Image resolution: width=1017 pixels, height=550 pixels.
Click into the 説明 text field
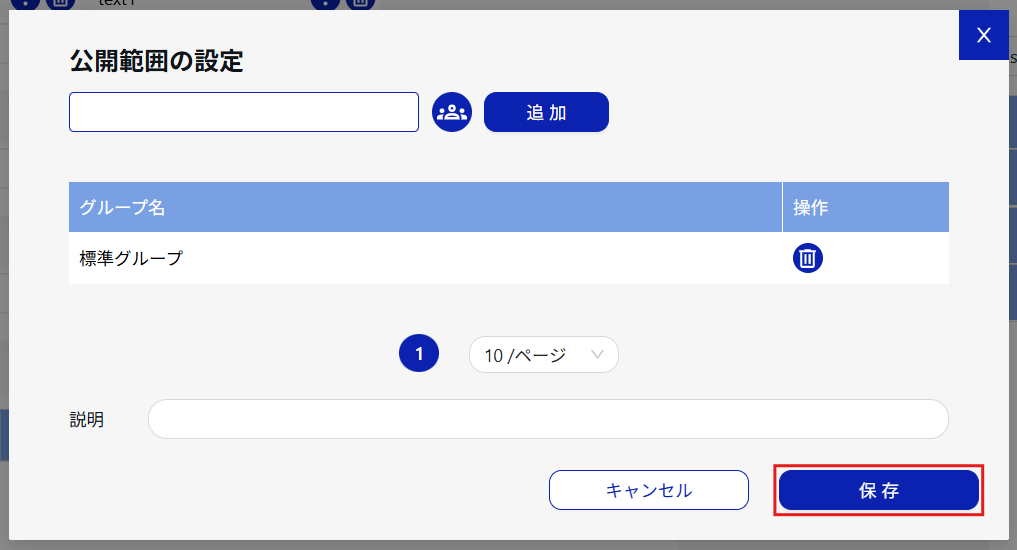coord(547,419)
